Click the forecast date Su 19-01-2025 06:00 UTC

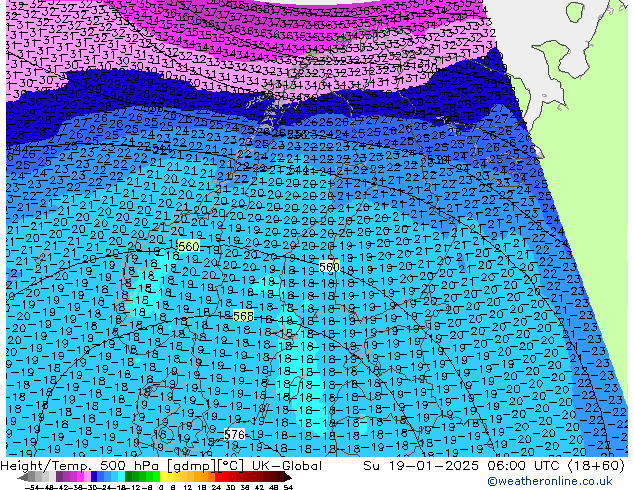(x=463, y=466)
